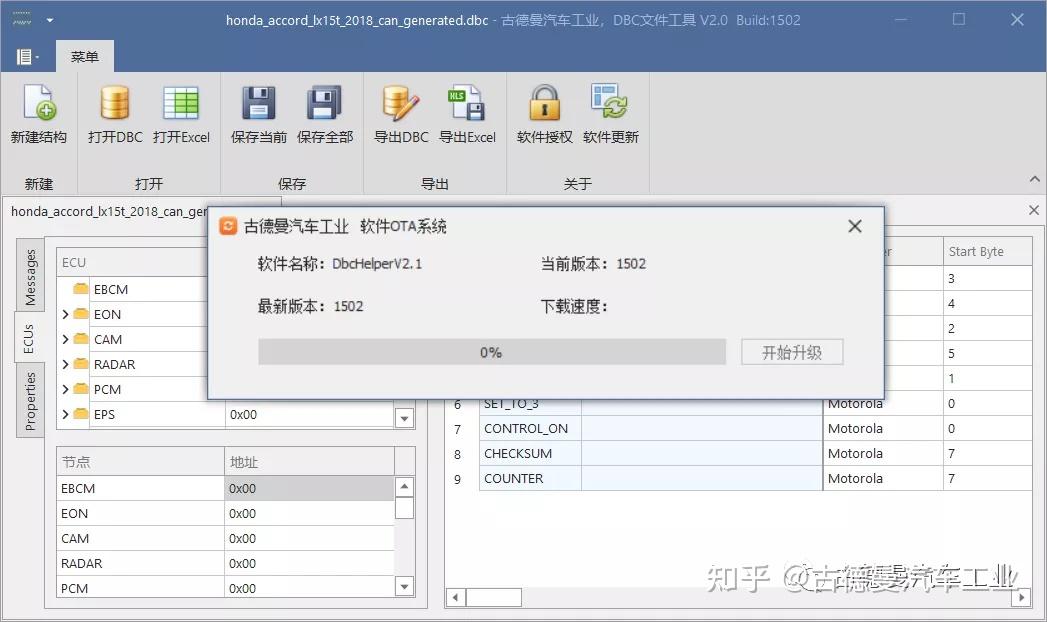
Task: Select the 菜单 ribbon tab
Action: [85, 57]
